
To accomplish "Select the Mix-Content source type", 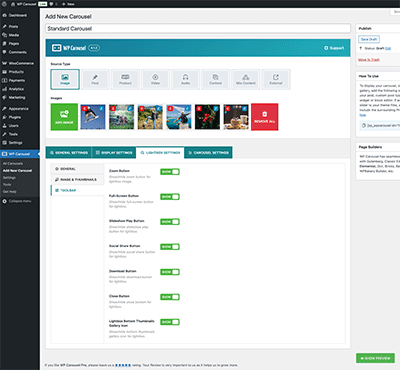I will pos(246,79).
